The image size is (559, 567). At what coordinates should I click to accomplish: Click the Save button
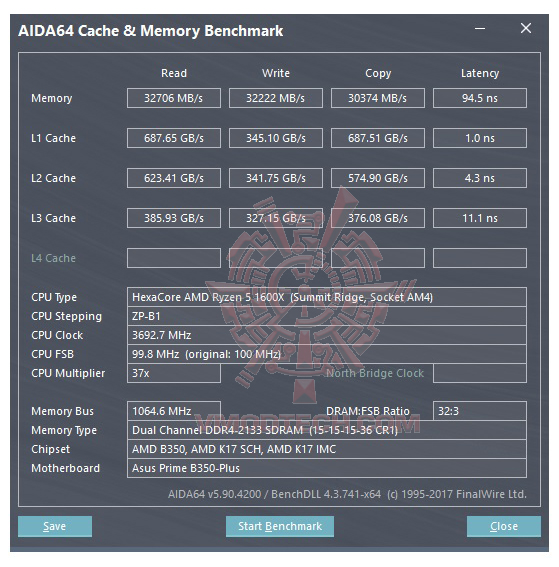(55, 526)
